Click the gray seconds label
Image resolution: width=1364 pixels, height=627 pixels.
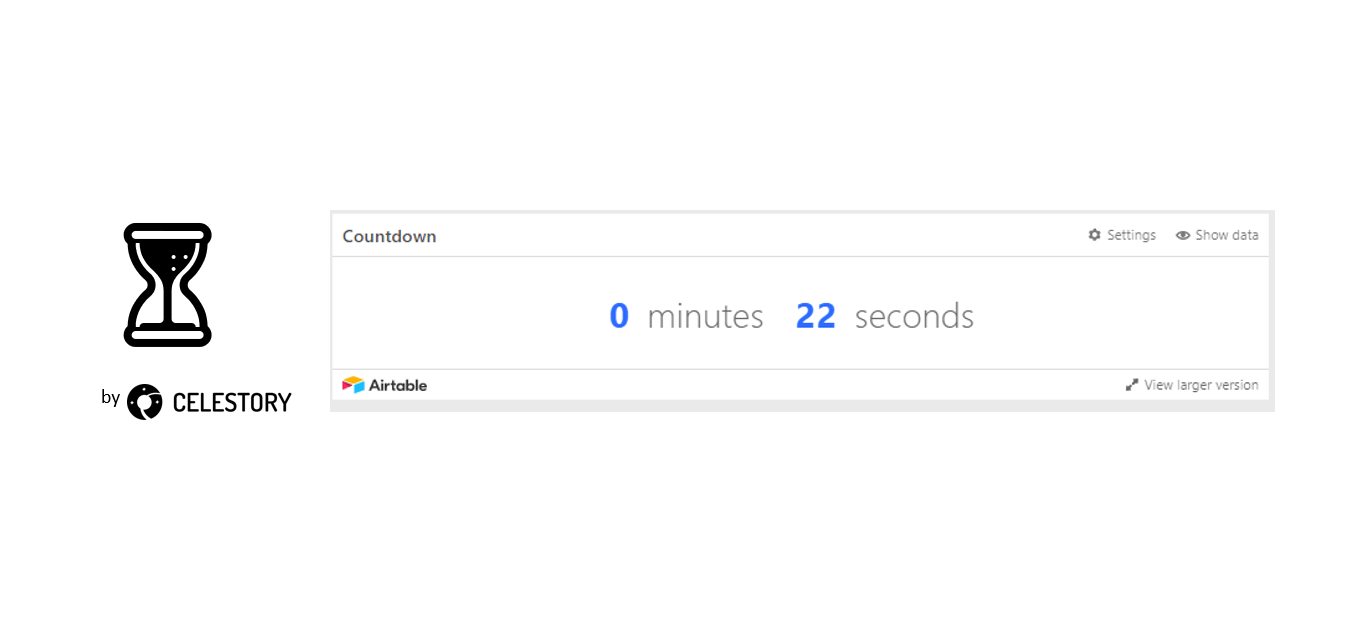tap(914, 316)
